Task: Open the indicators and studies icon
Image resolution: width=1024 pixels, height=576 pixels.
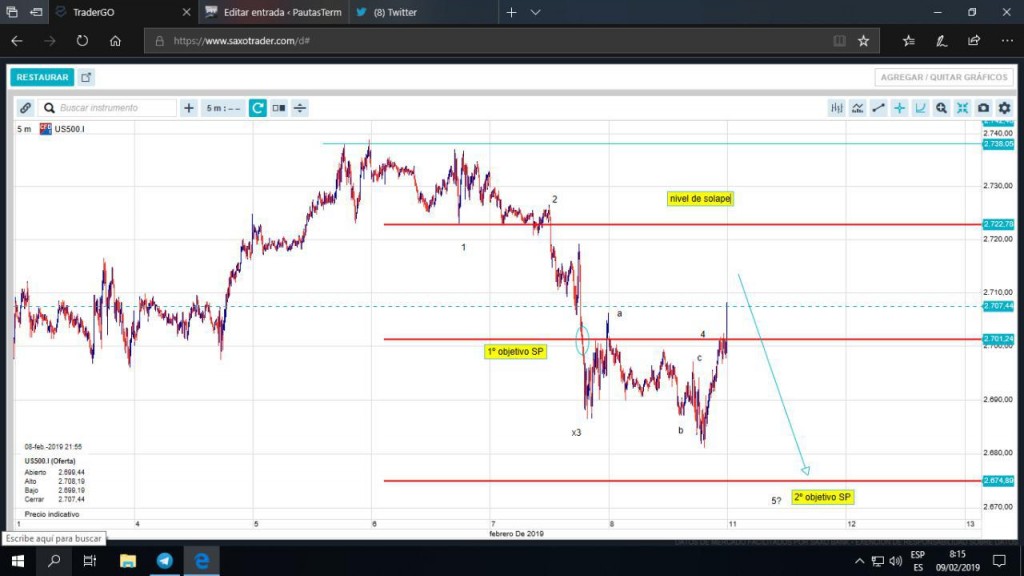Action: [857, 108]
